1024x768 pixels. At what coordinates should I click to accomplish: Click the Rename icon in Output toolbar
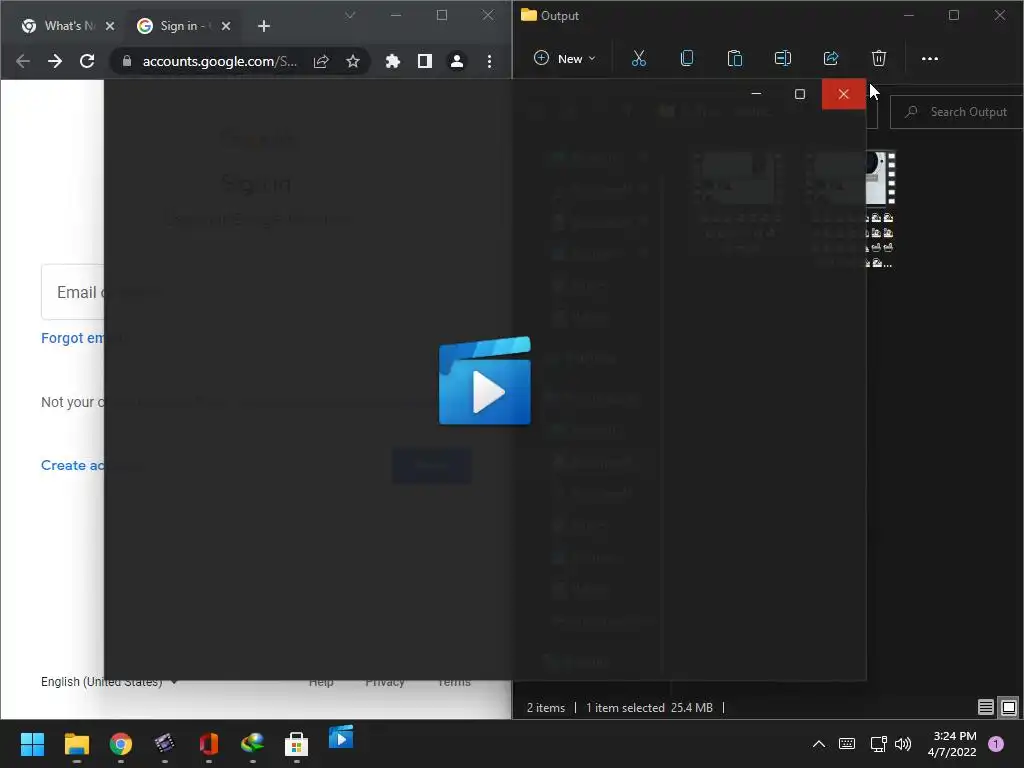point(782,59)
